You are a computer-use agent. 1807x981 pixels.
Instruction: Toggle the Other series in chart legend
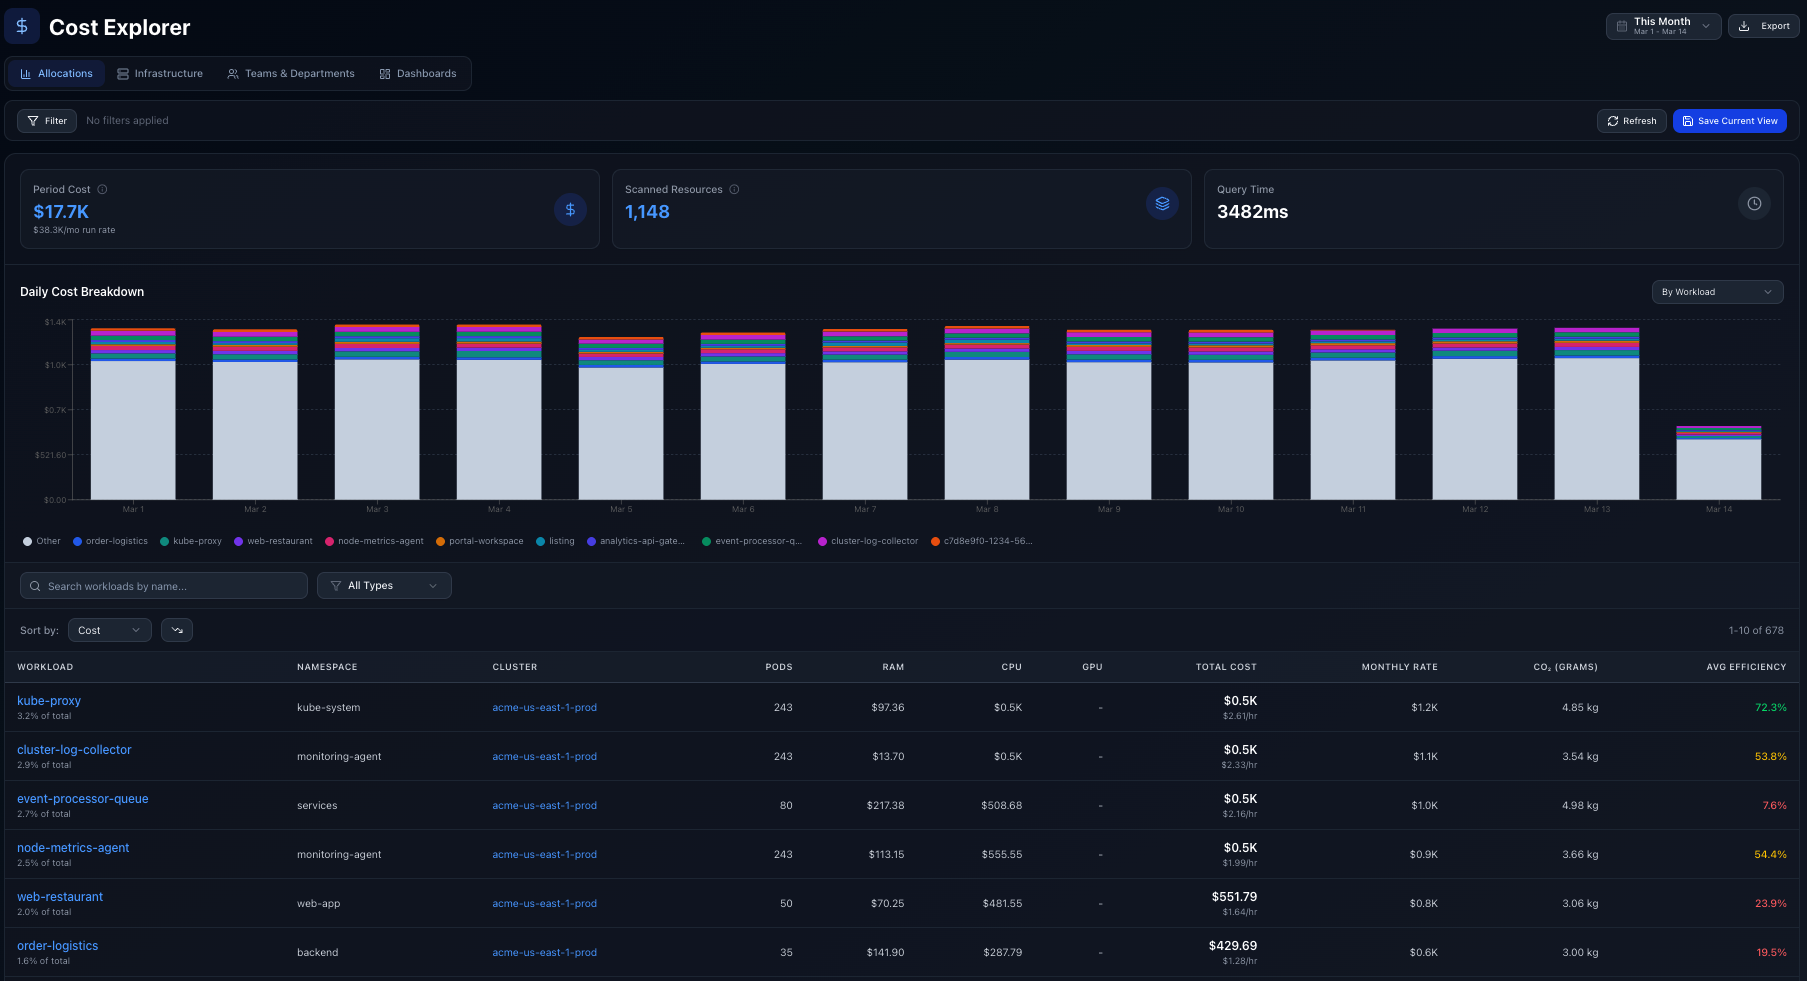coord(42,541)
